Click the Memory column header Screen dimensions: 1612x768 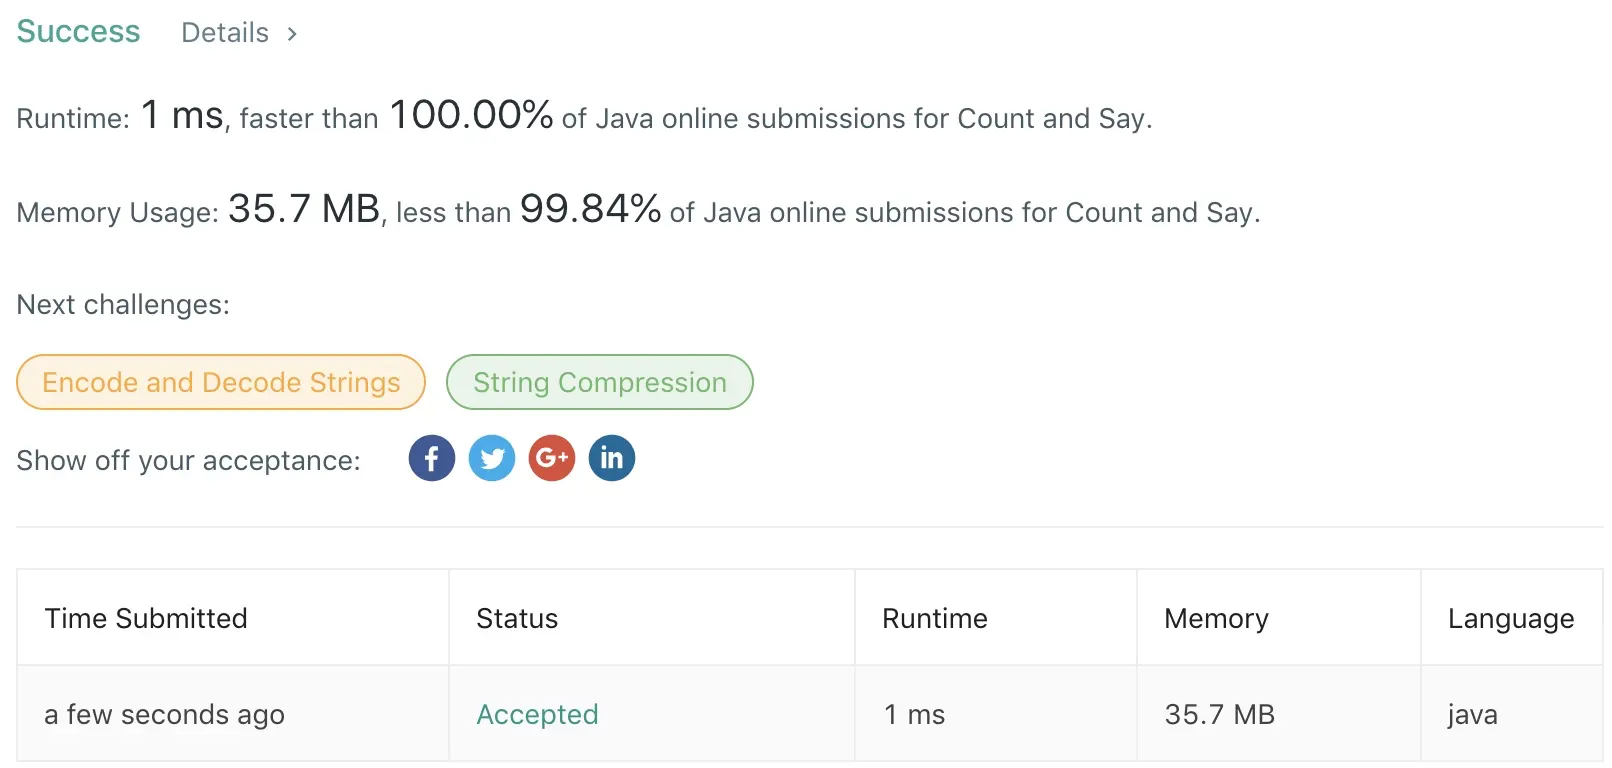point(1216,619)
